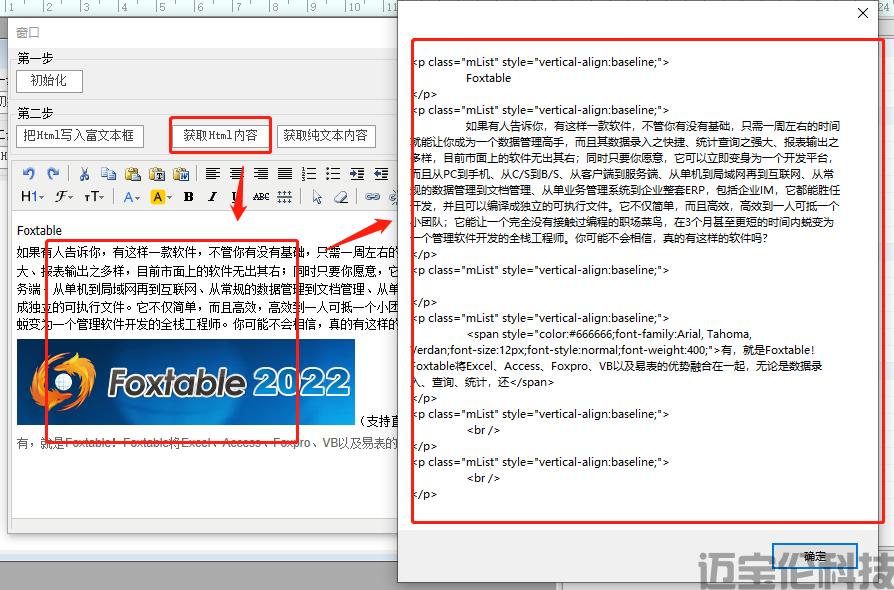Click the Foxtable 2022 banner image

coord(186,382)
